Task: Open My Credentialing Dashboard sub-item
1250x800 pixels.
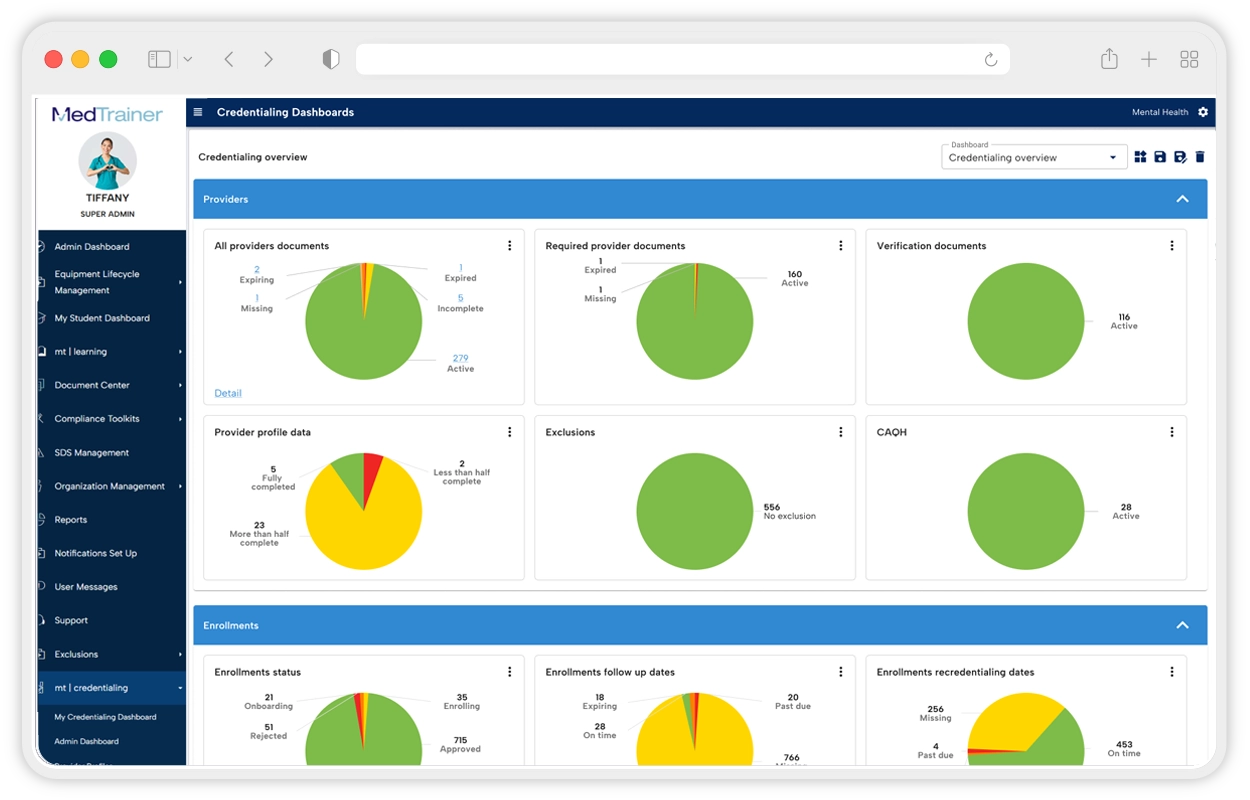Action: point(105,717)
